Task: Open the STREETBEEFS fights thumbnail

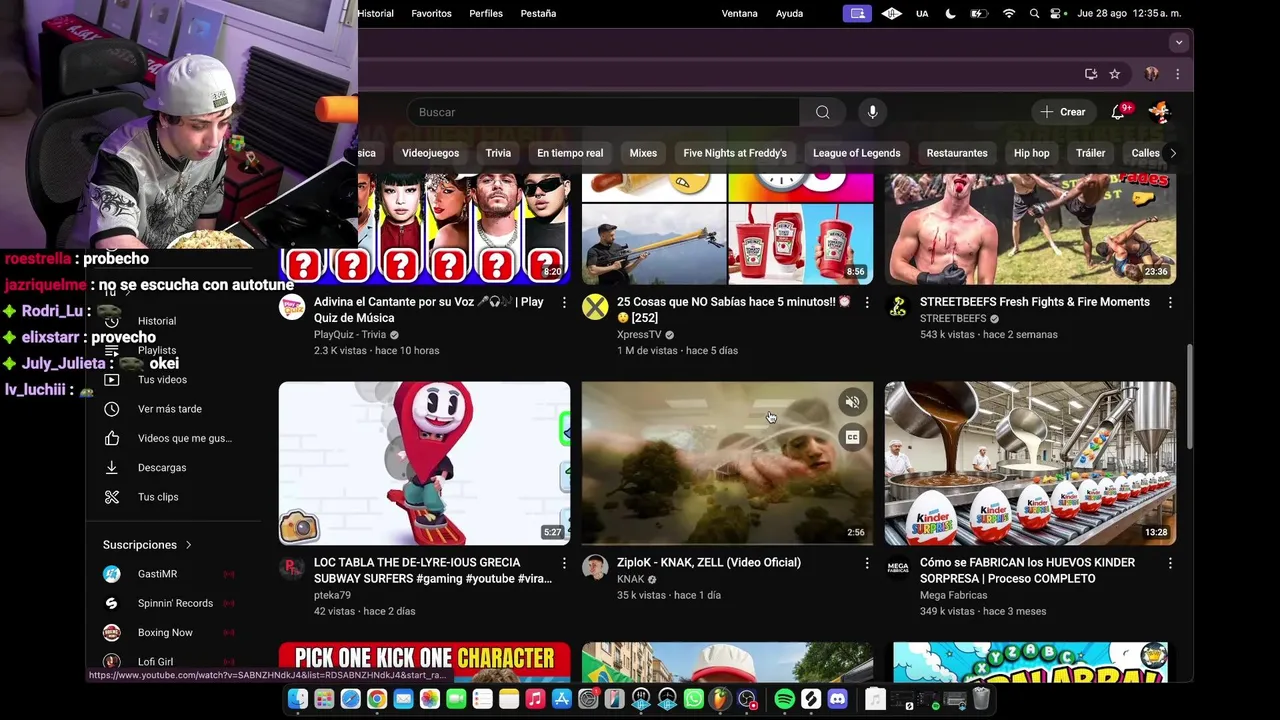Action: [1030, 229]
